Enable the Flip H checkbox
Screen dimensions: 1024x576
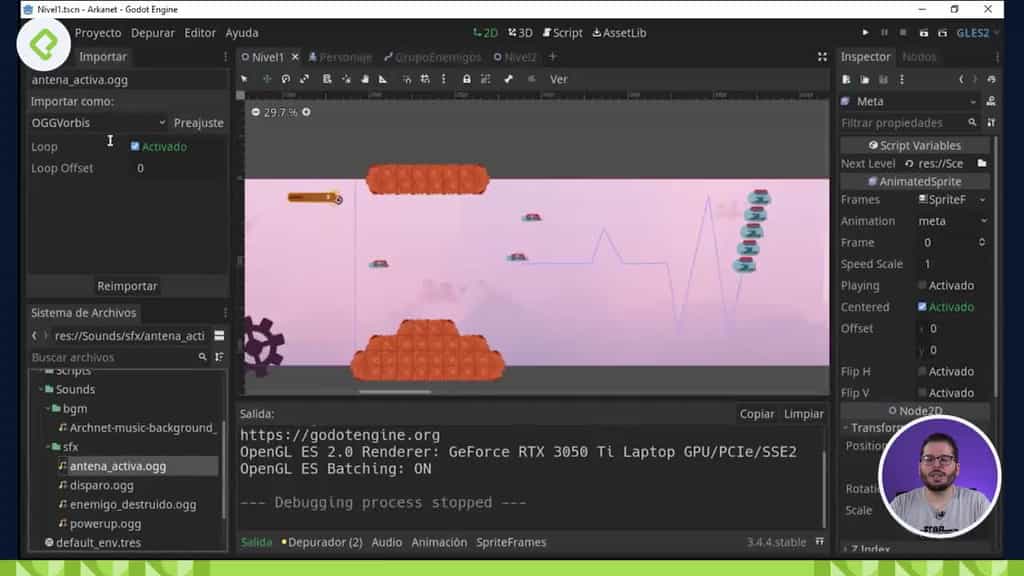coord(922,372)
